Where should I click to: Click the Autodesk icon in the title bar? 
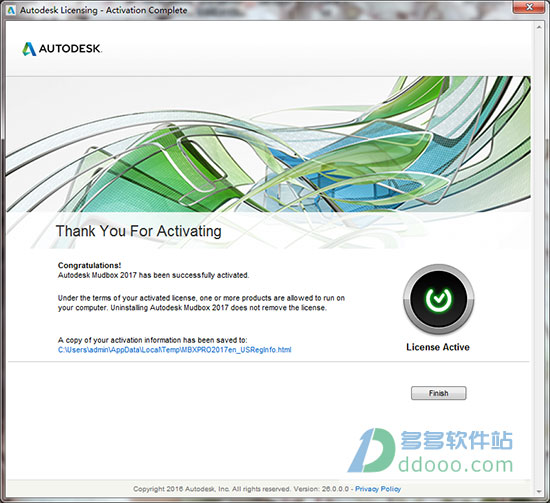point(11,10)
